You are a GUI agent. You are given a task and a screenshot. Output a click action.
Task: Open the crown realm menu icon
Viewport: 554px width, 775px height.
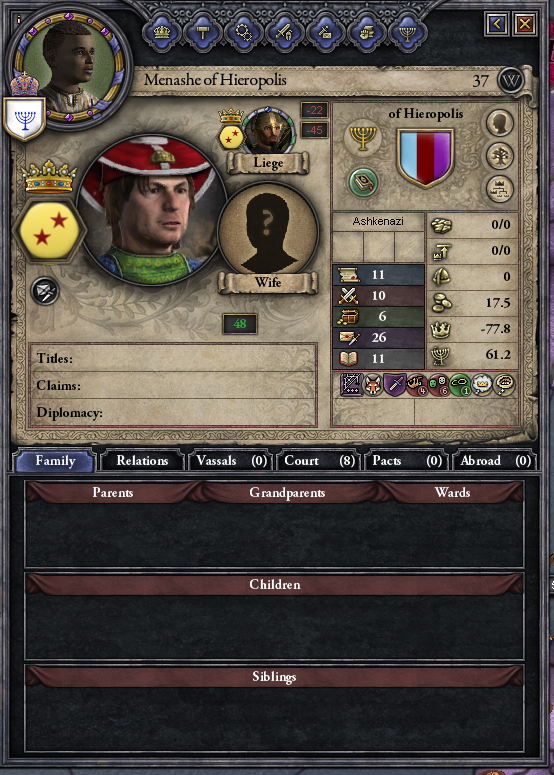(x=162, y=33)
